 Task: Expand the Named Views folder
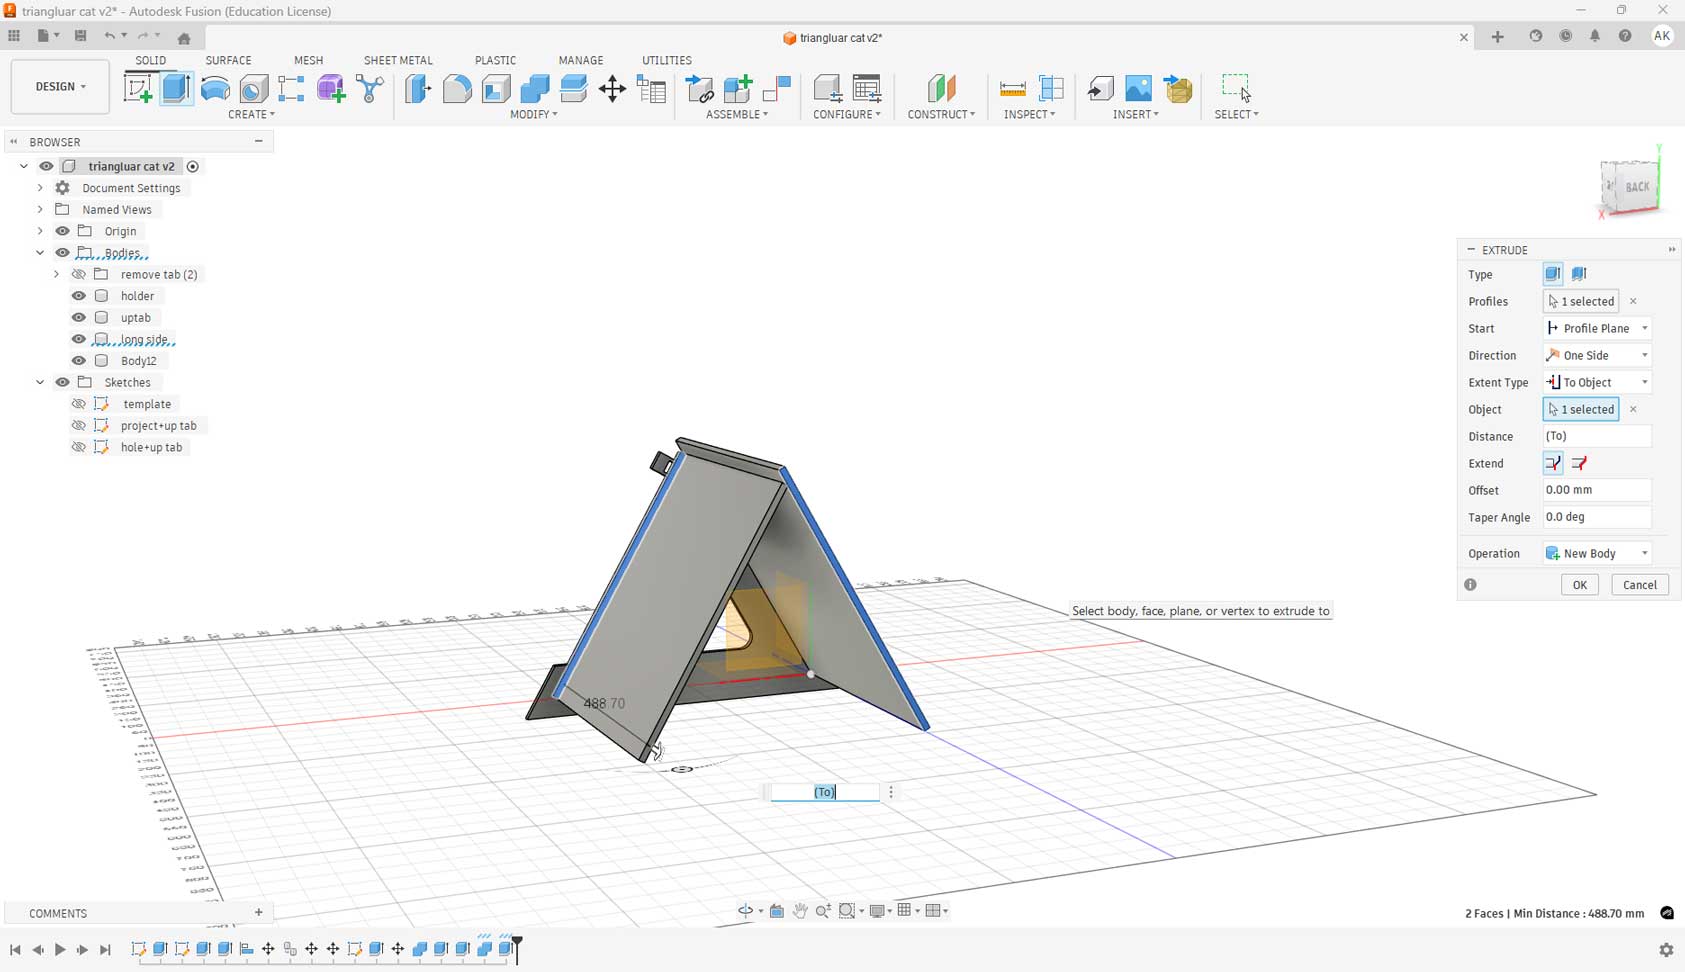pyautogui.click(x=40, y=210)
